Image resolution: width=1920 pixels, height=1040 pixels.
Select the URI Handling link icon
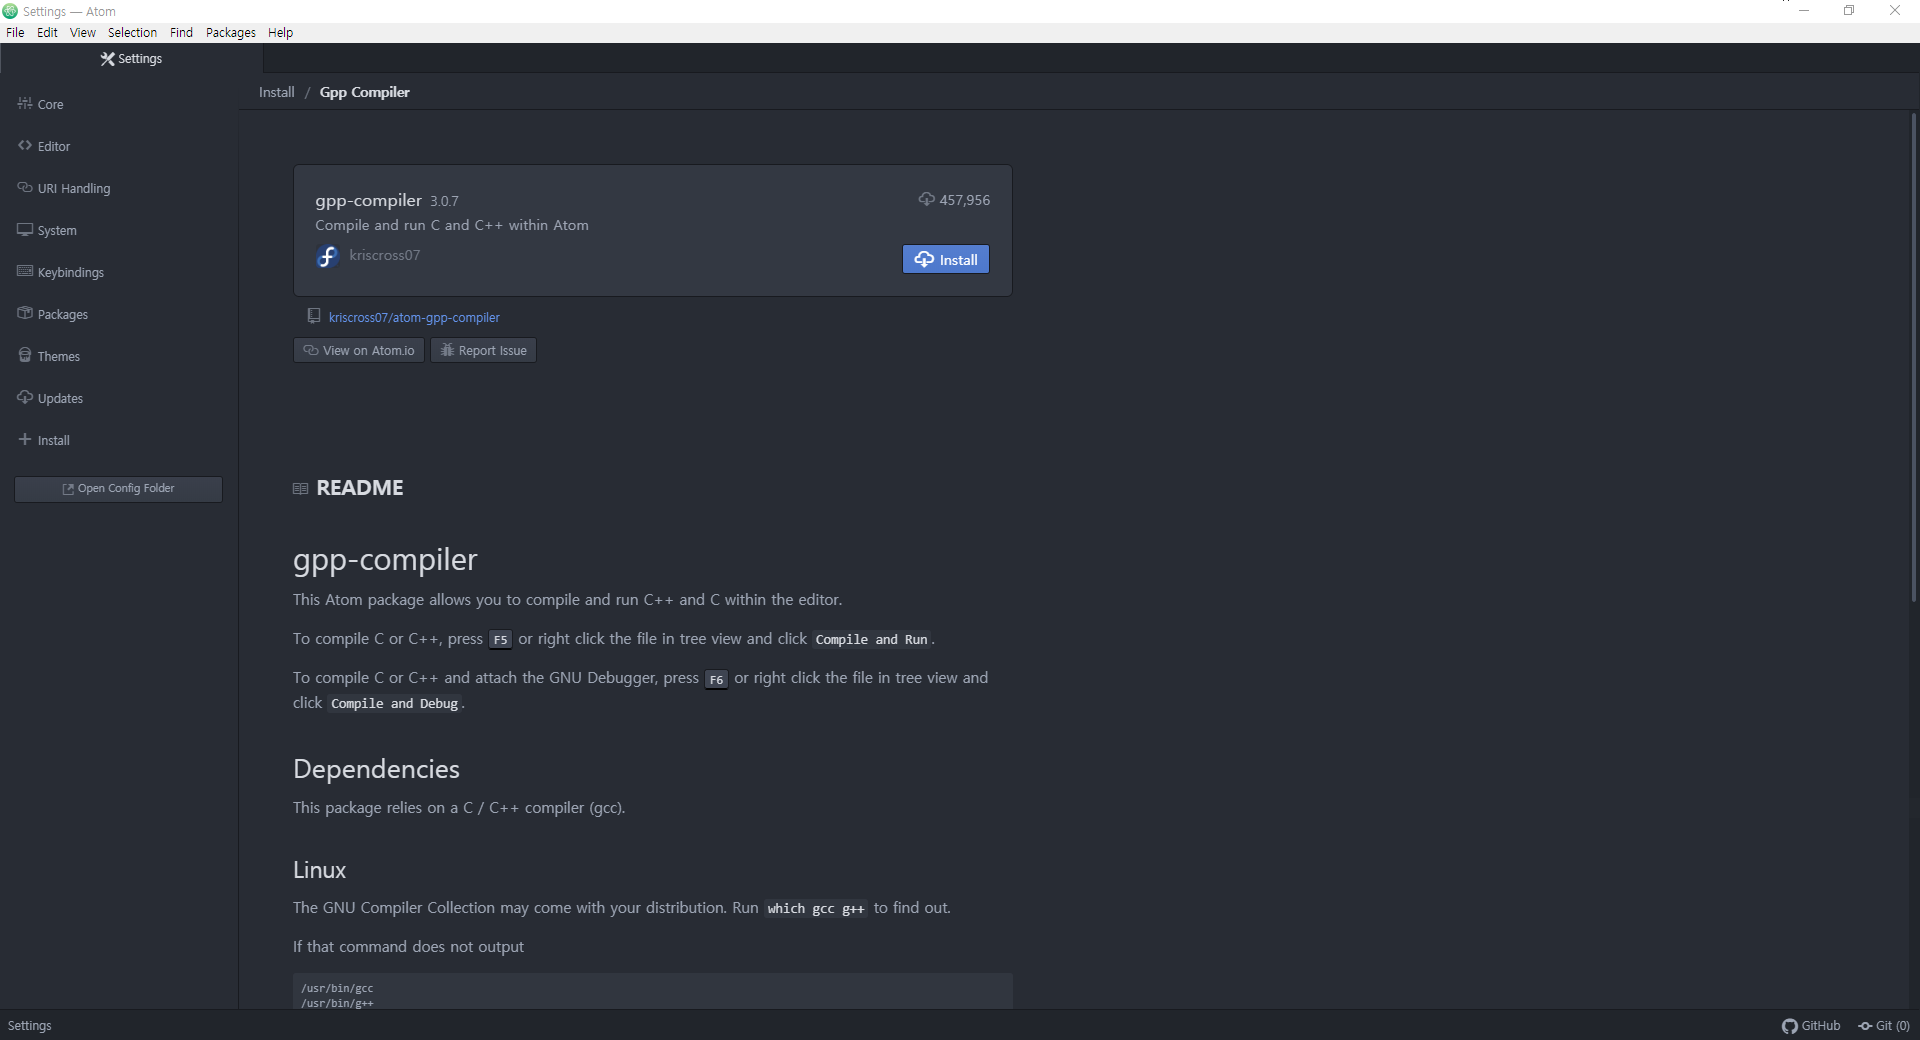coord(25,187)
